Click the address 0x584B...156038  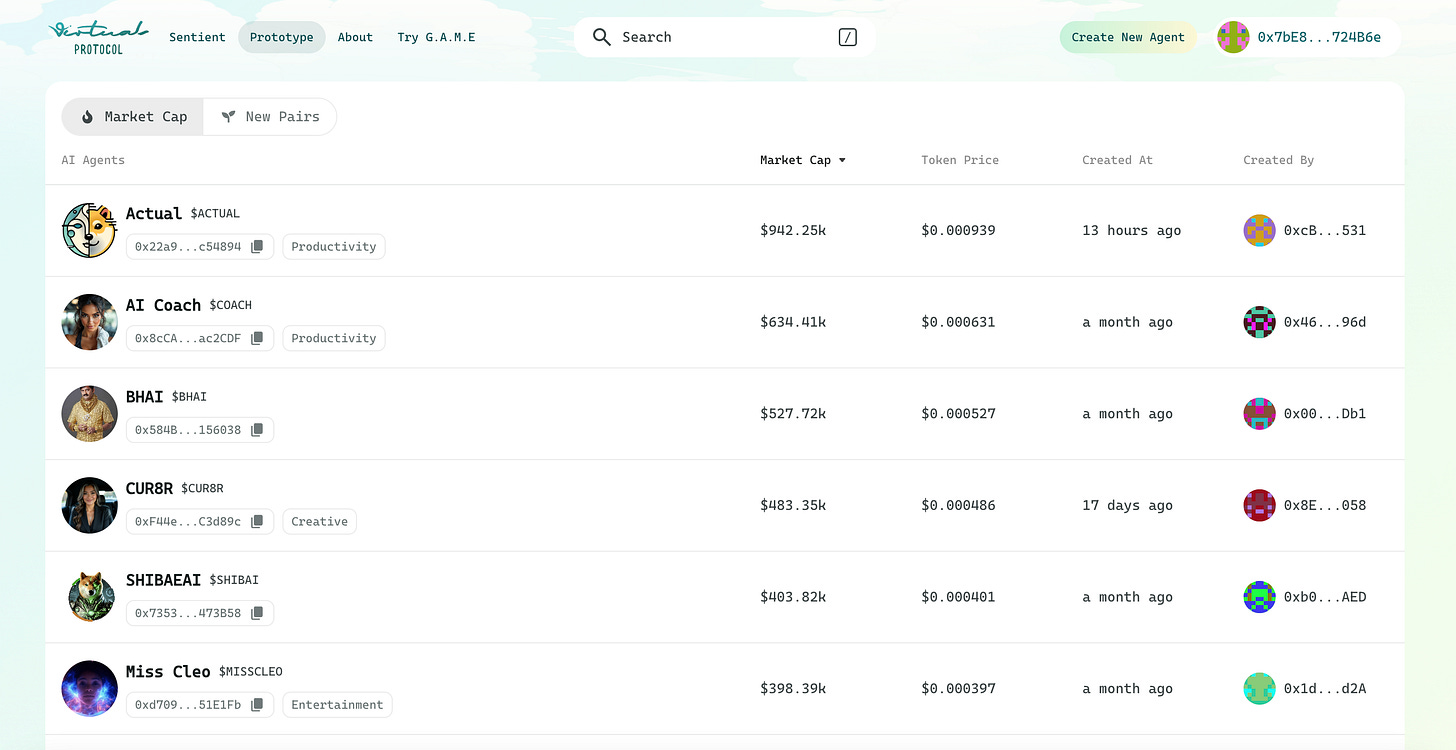point(188,430)
